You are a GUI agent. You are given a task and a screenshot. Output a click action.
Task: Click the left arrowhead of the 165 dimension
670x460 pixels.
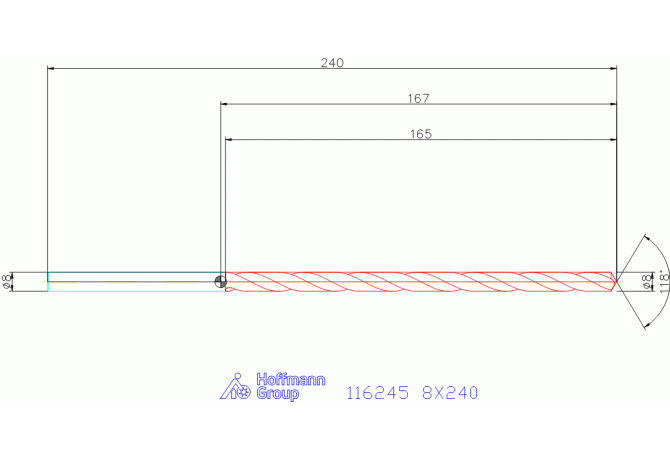[x=230, y=140]
